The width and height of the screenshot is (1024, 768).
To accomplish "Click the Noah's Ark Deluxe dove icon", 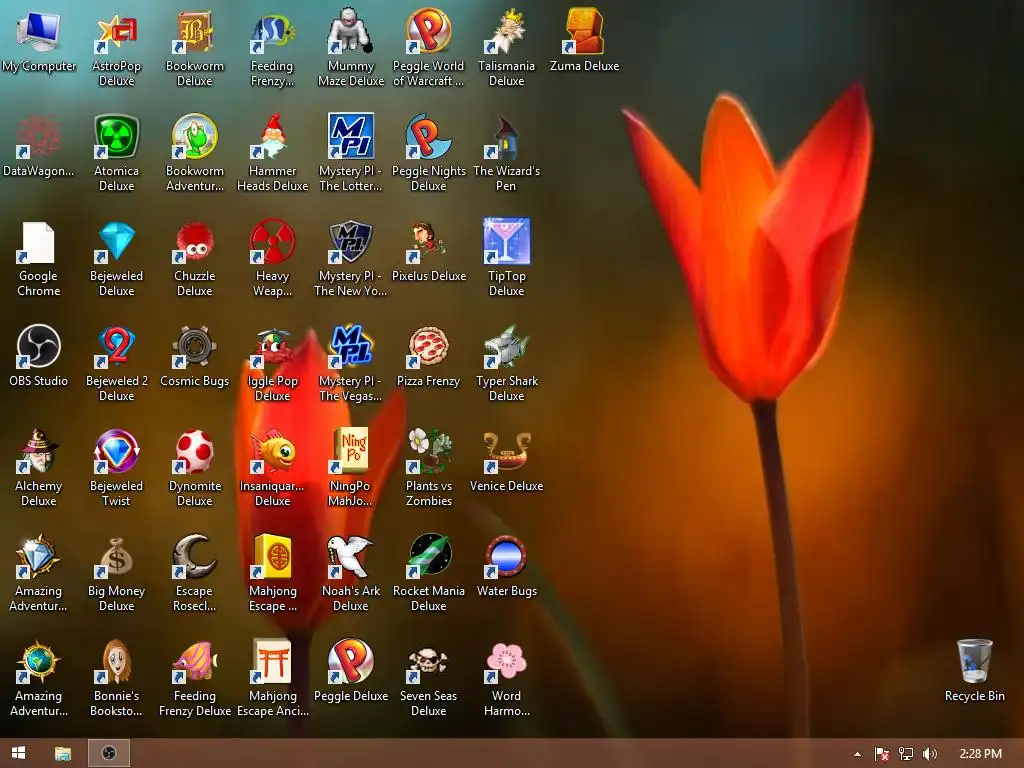I will point(351,557).
